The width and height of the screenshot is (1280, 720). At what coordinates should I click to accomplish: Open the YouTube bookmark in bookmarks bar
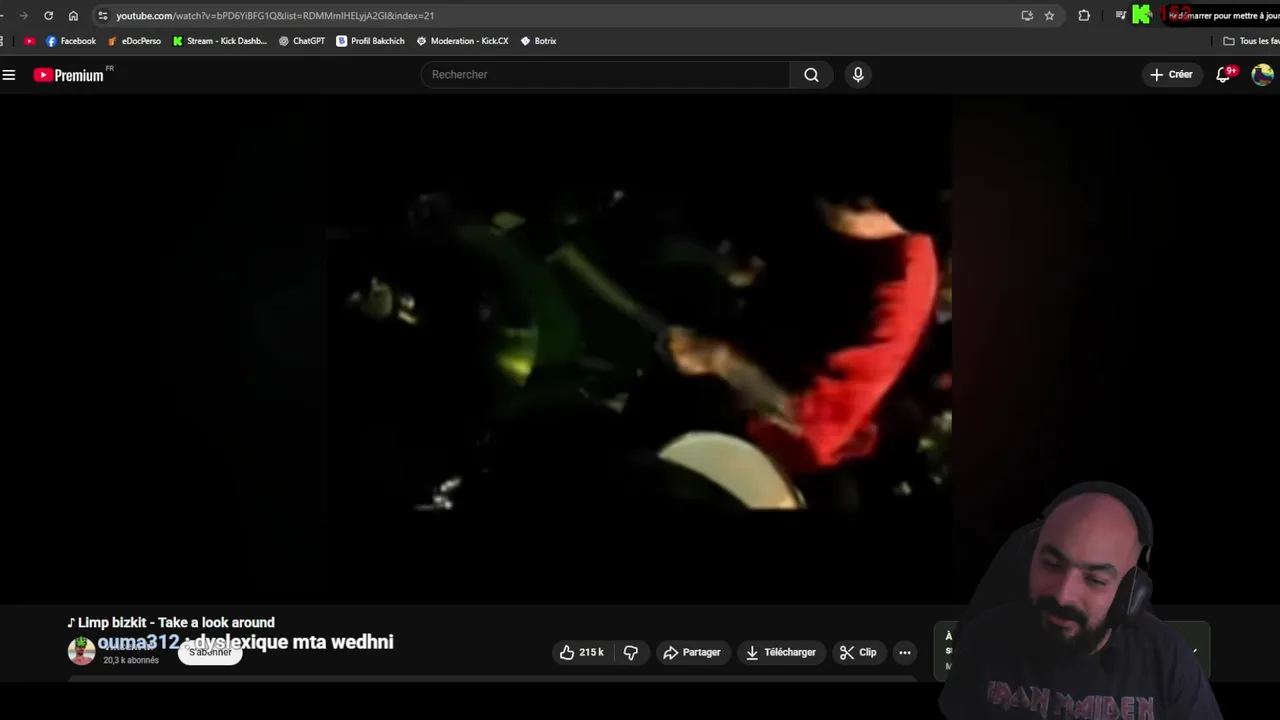[x=29, y=41]
